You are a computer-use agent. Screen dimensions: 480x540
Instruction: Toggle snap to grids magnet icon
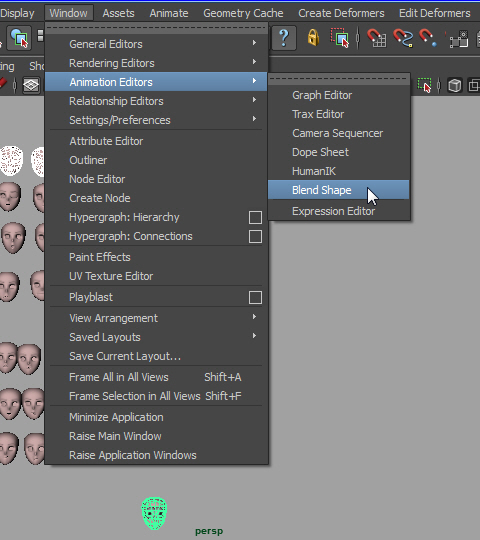click(x=377, y=38)
